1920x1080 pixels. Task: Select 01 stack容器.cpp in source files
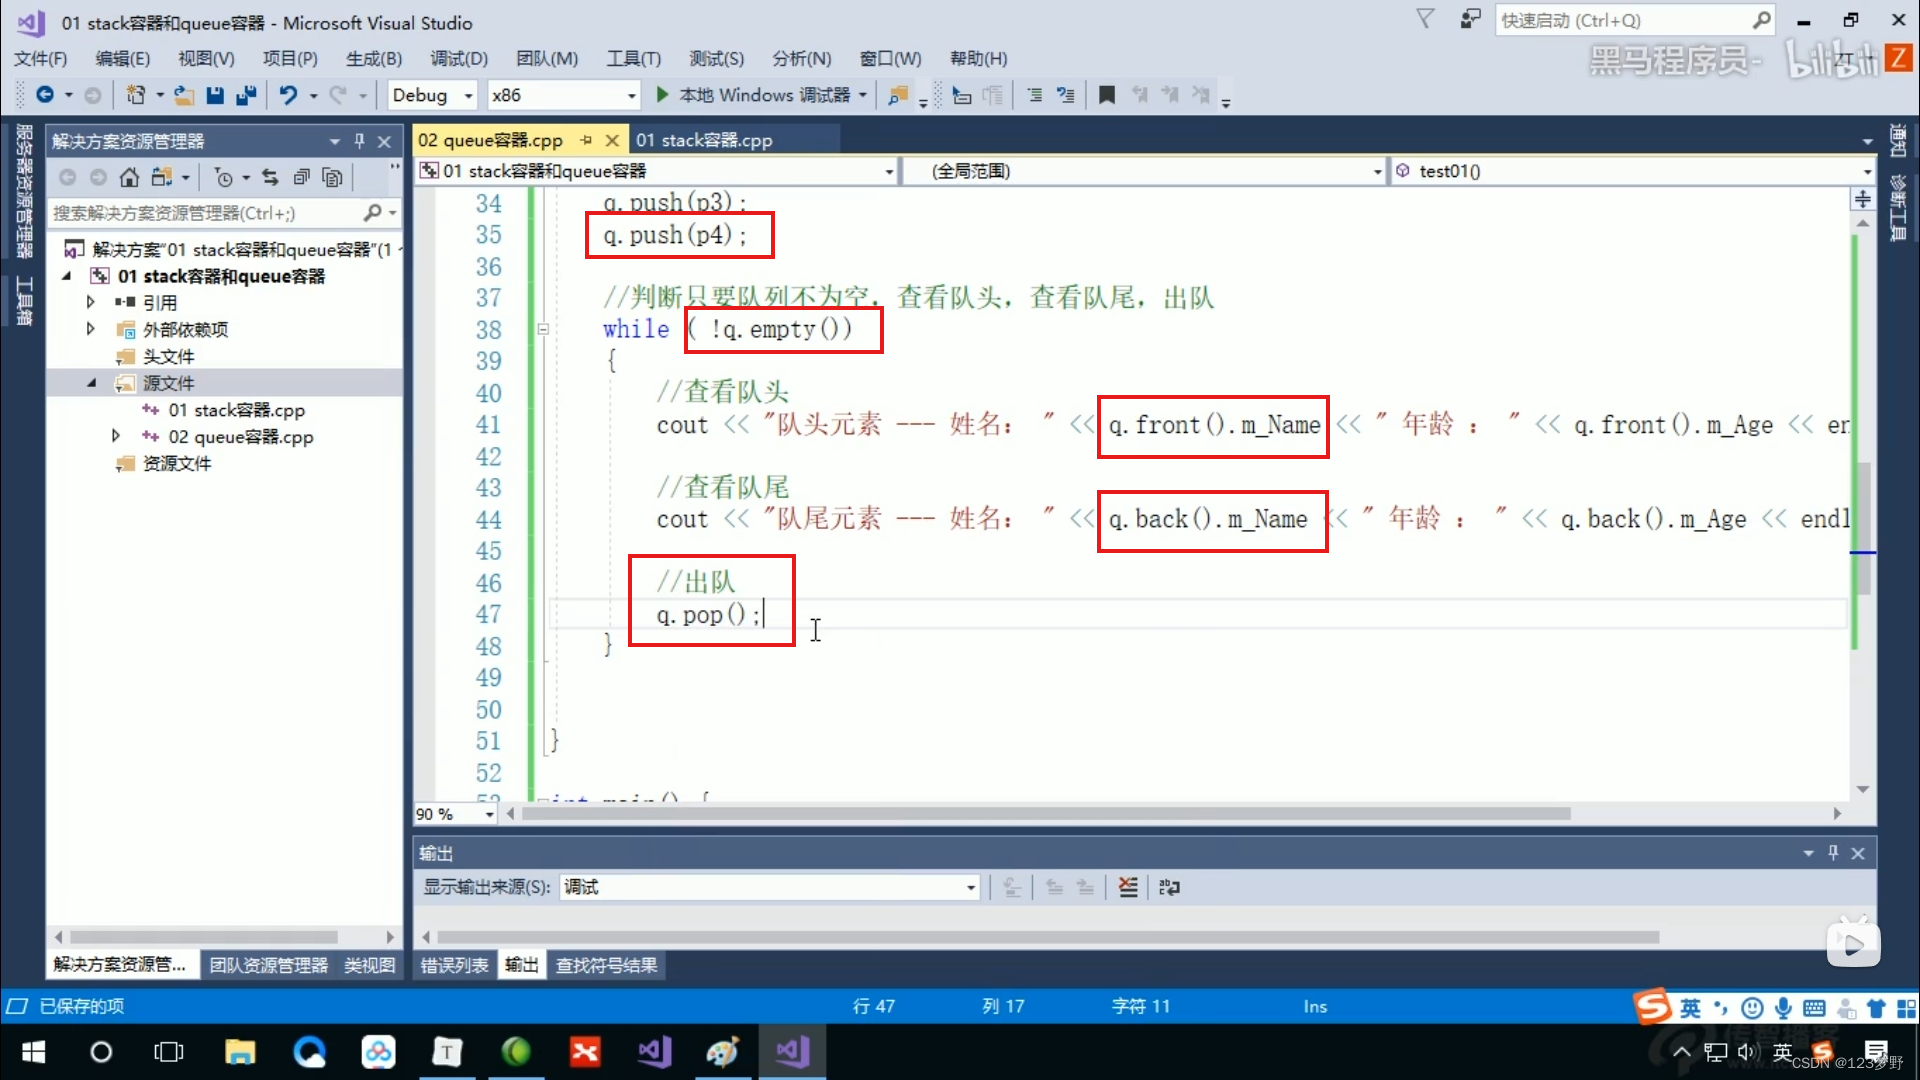[x=236, y=410]
